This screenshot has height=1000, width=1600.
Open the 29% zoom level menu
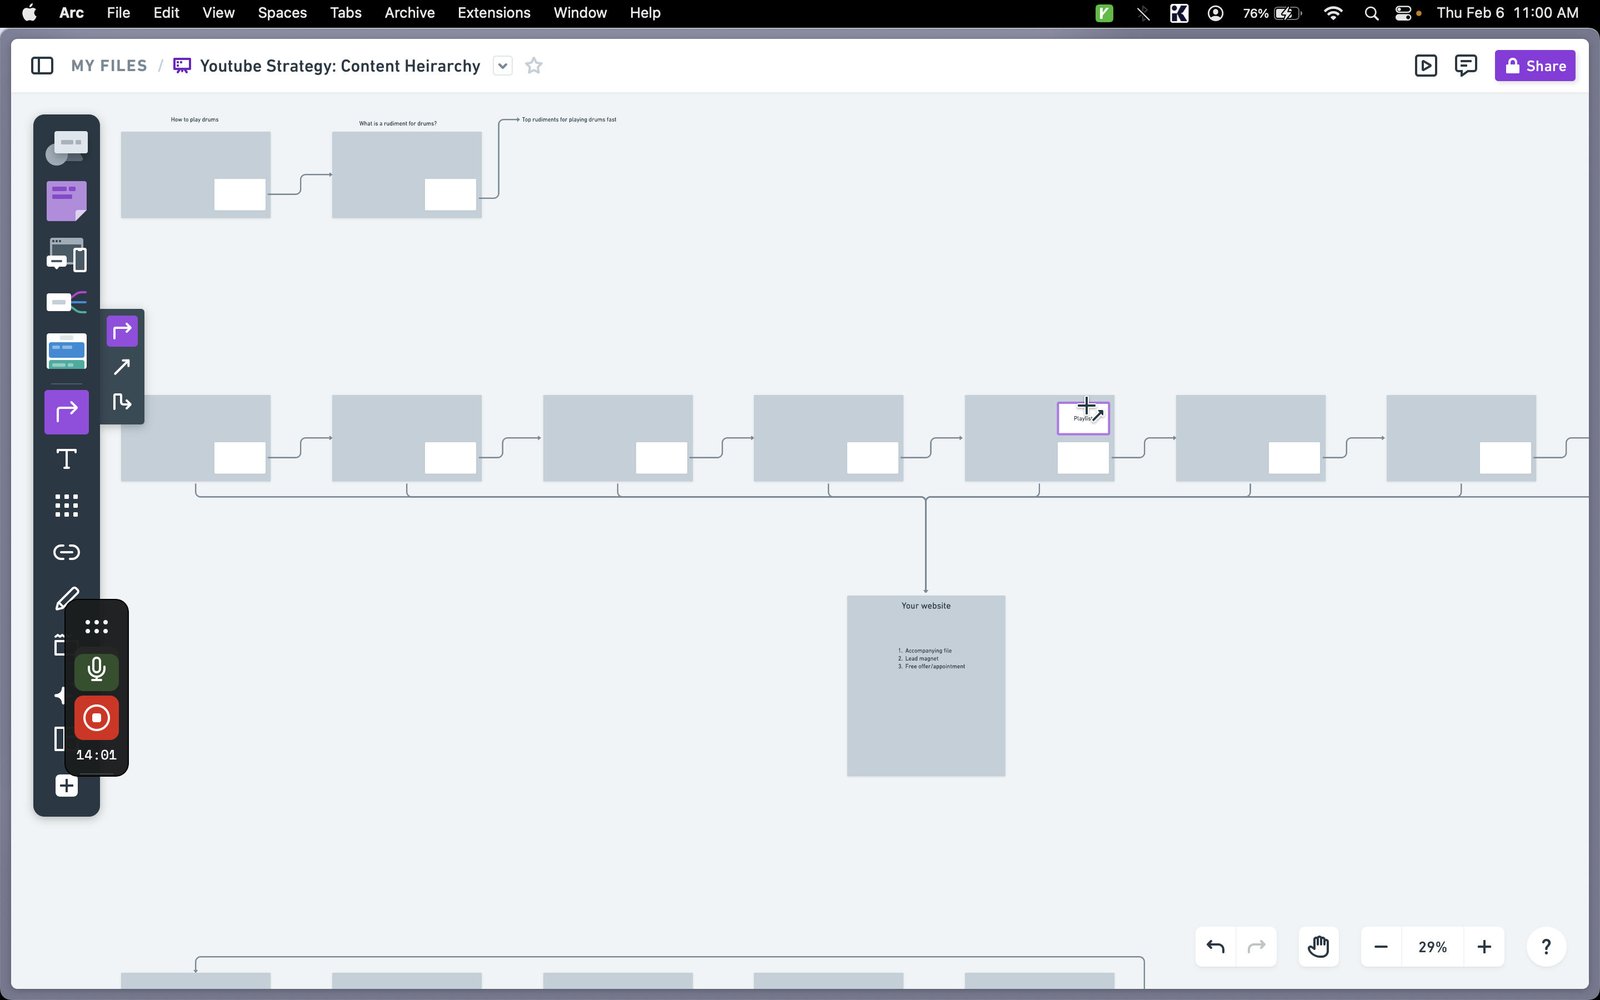click(x=1432, y=947)
